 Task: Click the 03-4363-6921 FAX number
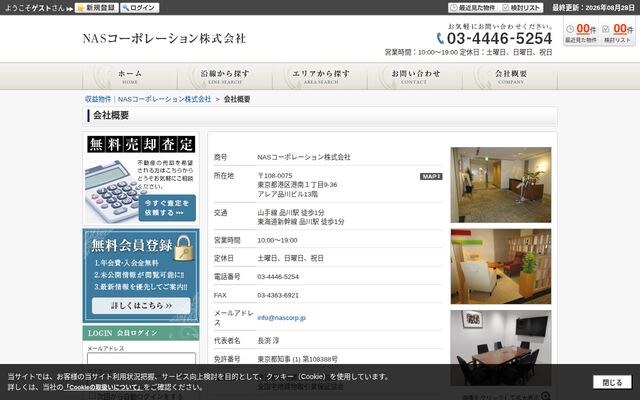pyautogui.click(x=278, y=295)
